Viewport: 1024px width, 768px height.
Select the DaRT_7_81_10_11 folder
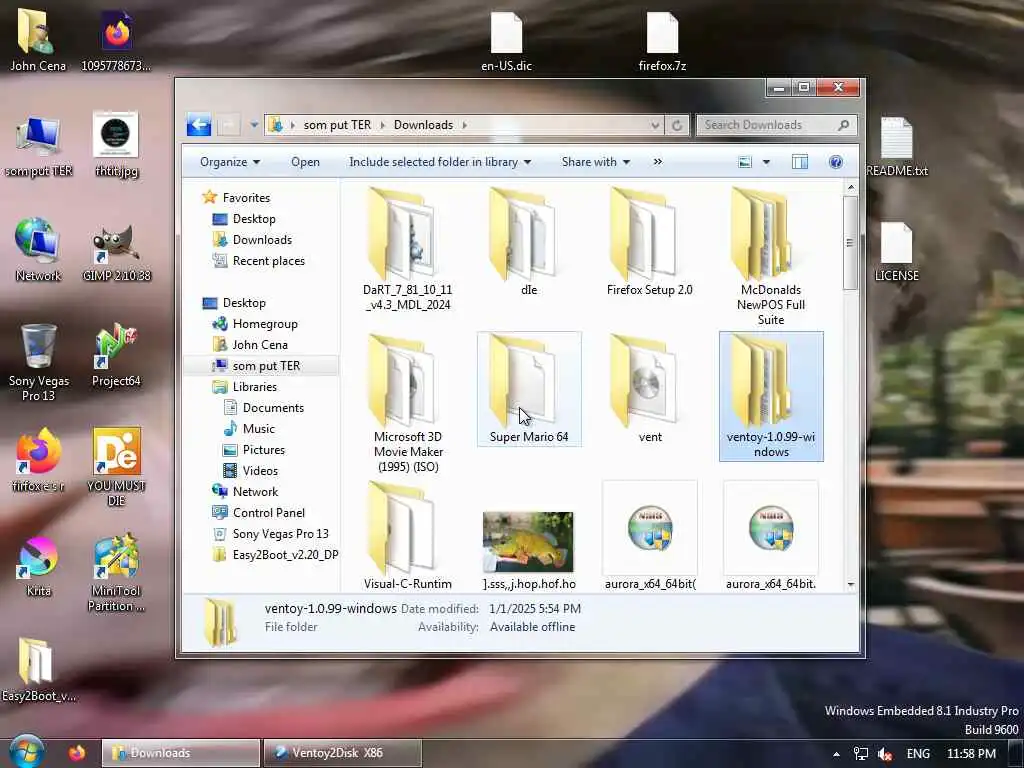(x=408, y=248)
